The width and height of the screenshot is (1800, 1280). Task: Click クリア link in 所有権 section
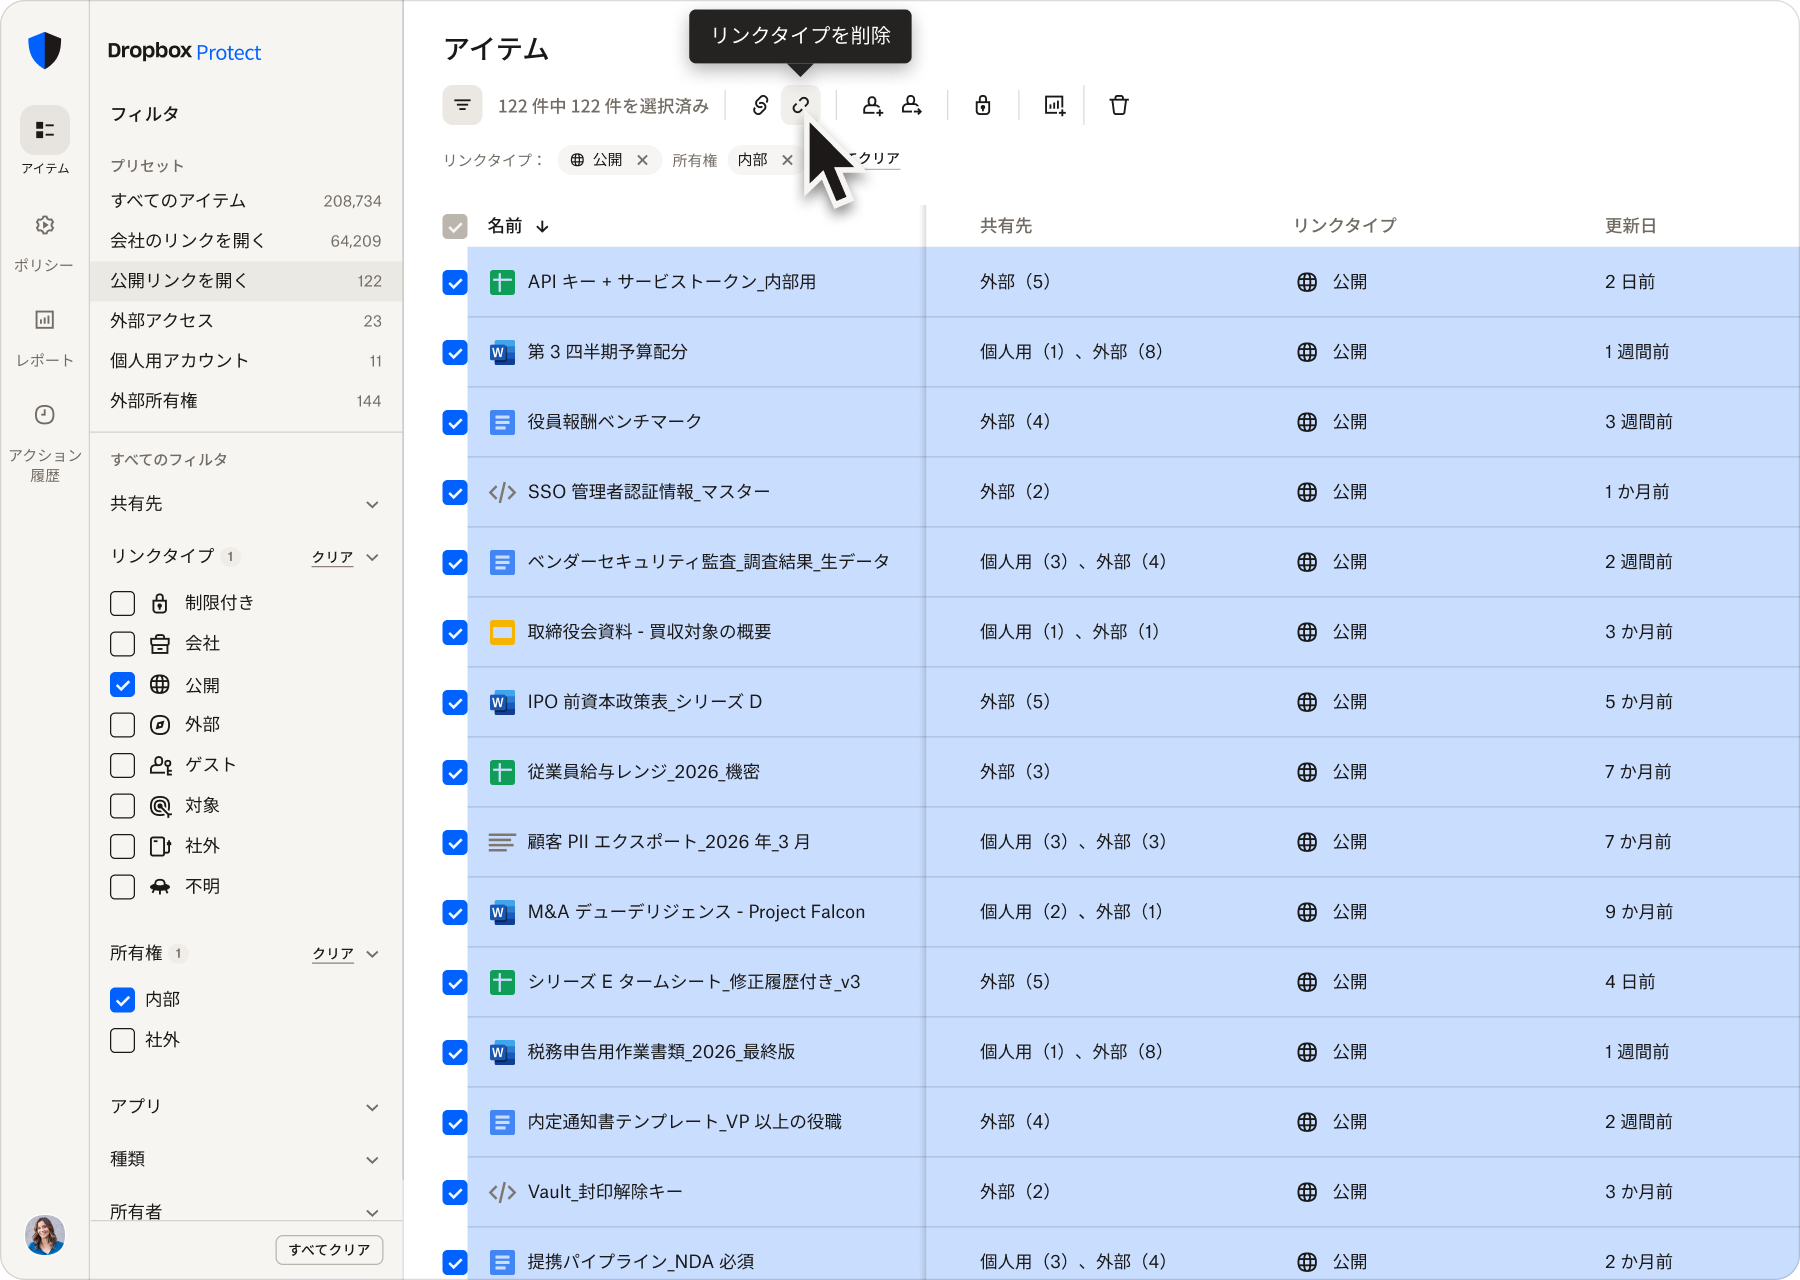point(333,954)
